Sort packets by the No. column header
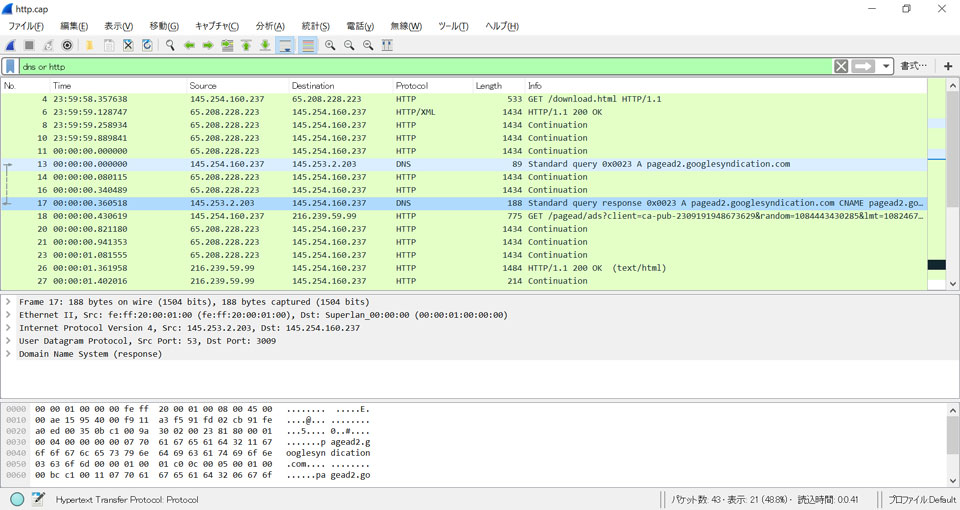The width and height of the screenshot is (960, 510). 25,86
